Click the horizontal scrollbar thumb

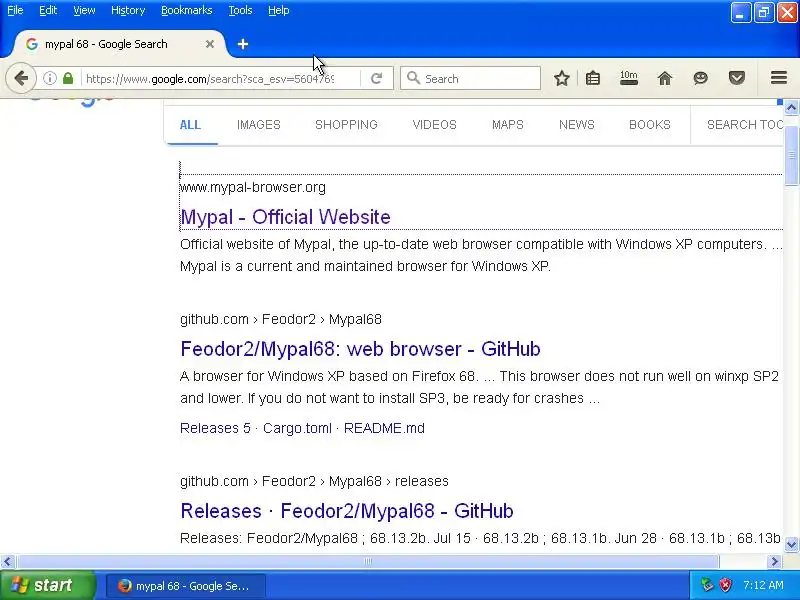click(x=368, y=562)
